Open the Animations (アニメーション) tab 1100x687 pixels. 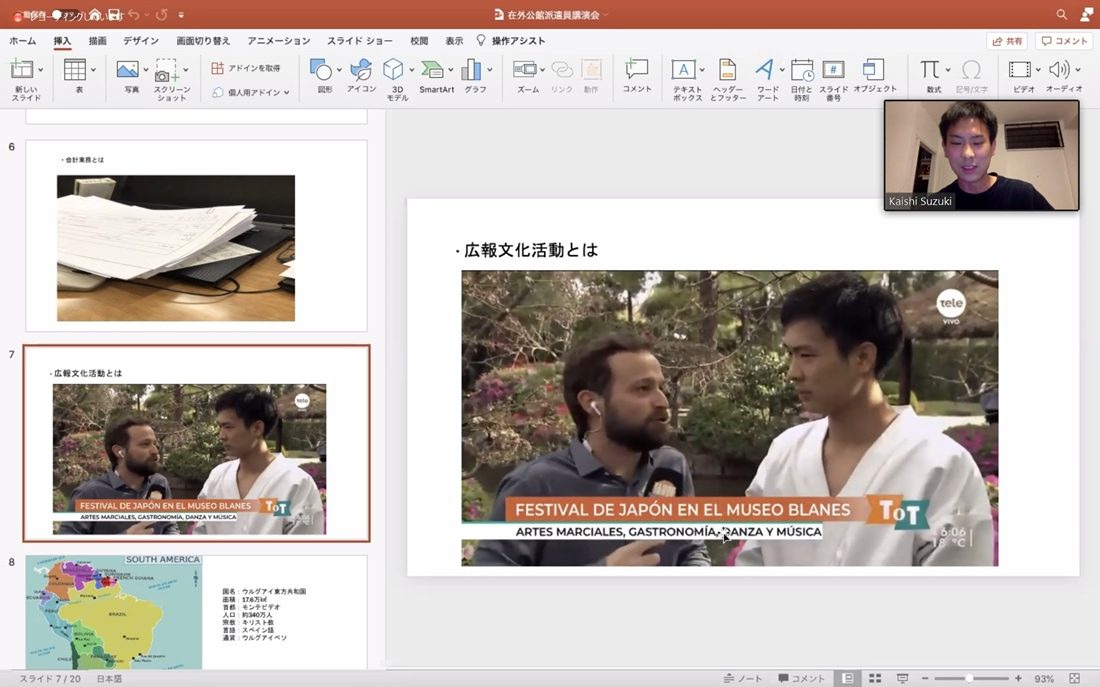click(x=279, y=41)
